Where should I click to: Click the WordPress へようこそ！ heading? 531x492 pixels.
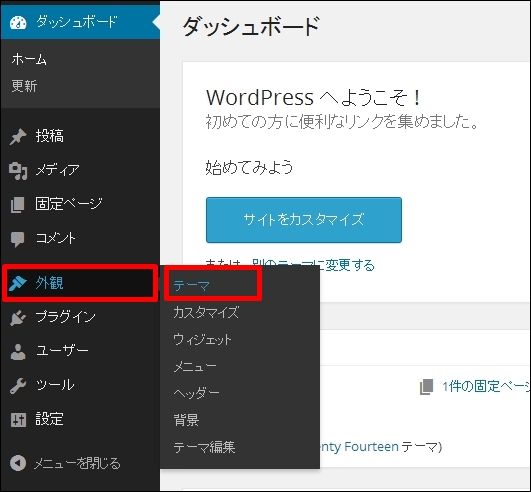tap(314, 98)
